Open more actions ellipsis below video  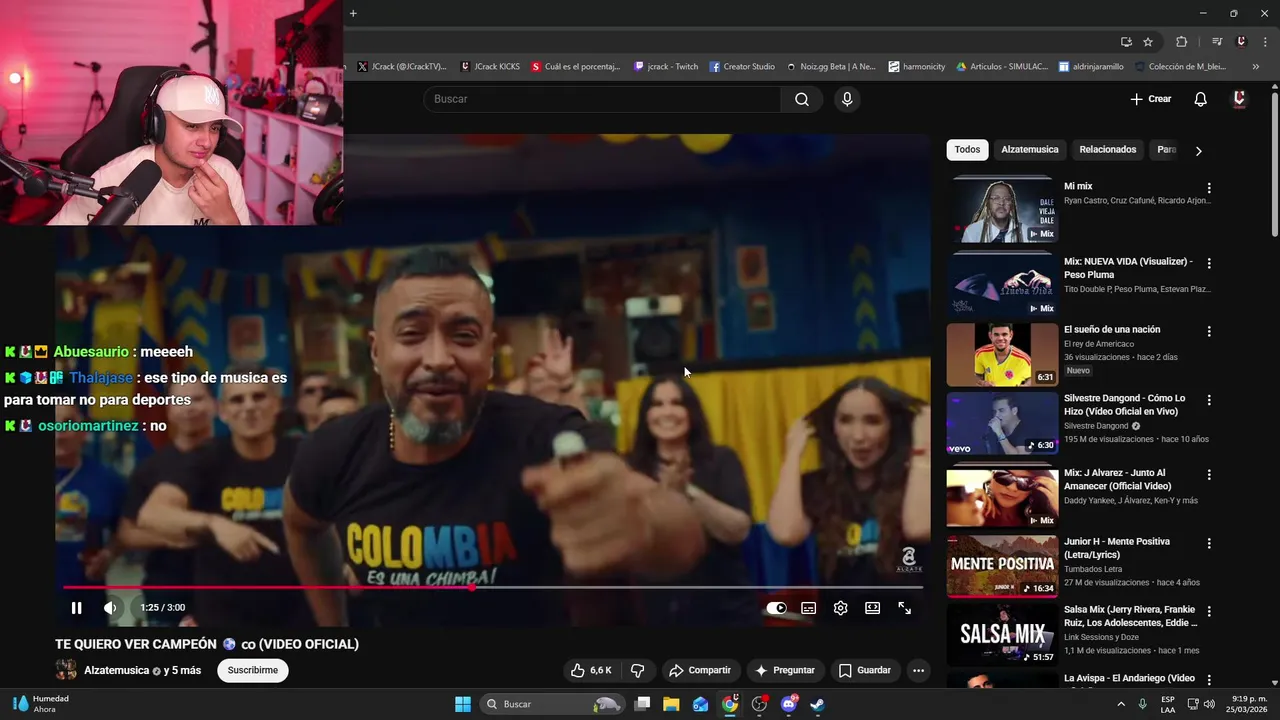click(x=918, y=670)
